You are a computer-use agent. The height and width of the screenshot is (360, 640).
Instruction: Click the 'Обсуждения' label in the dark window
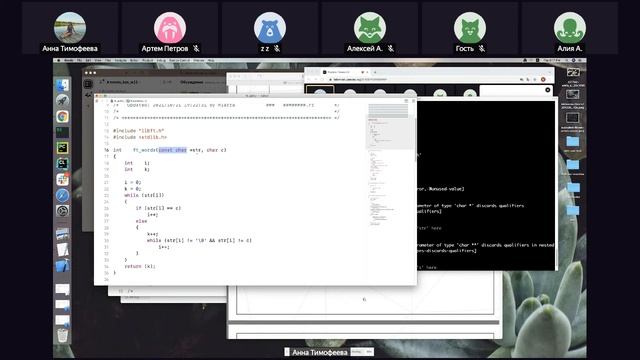(x=192, y=82)
